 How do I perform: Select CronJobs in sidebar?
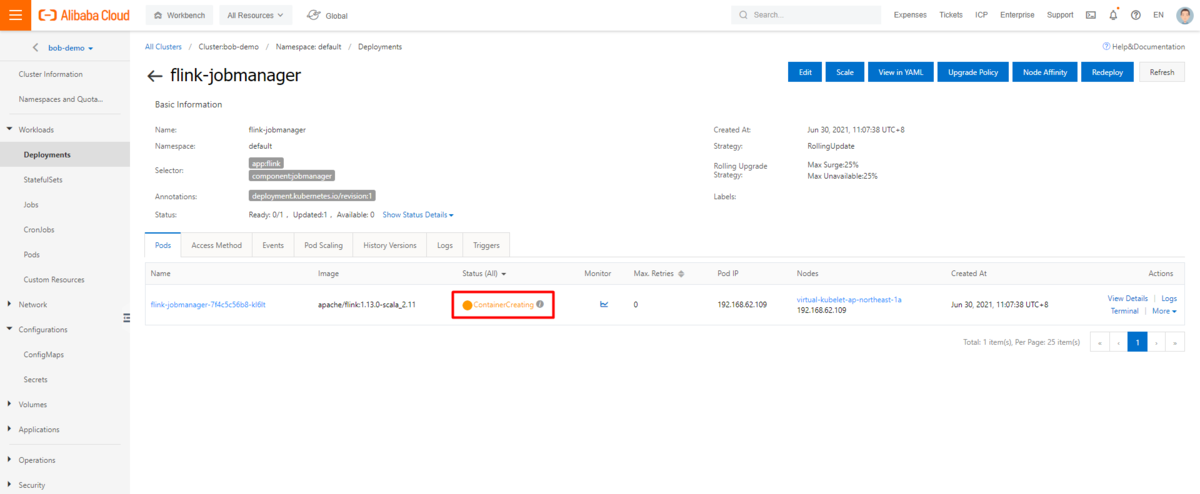point(39,230)
